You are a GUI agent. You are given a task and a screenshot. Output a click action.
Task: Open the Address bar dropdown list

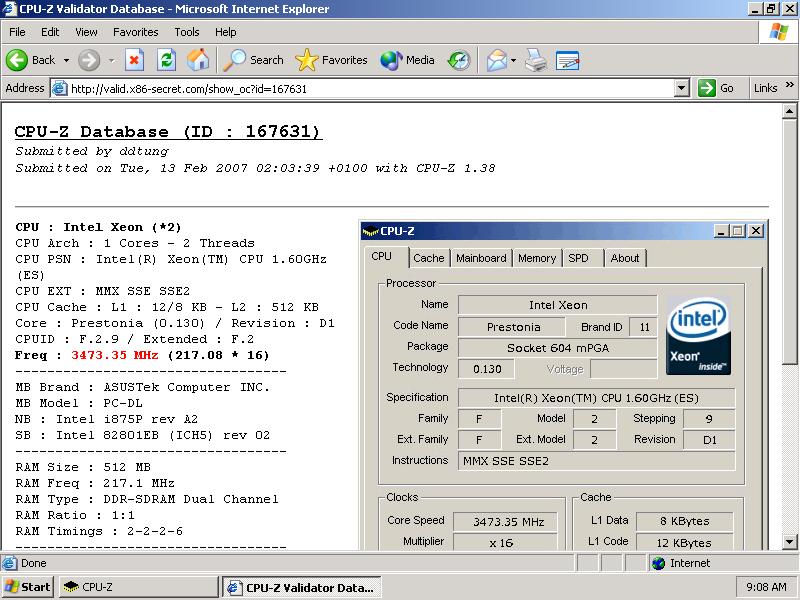682,88
